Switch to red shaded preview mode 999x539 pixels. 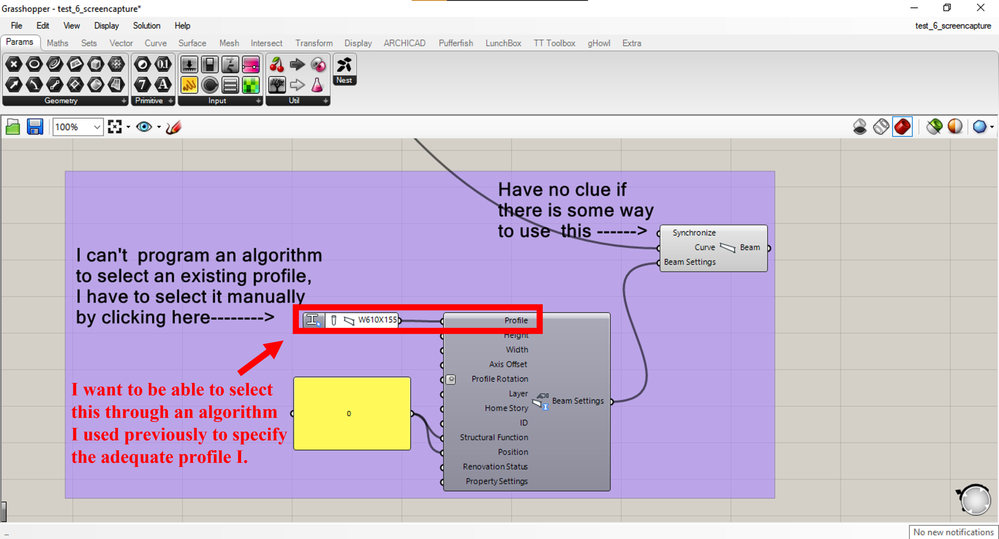[x=902, y=127]
